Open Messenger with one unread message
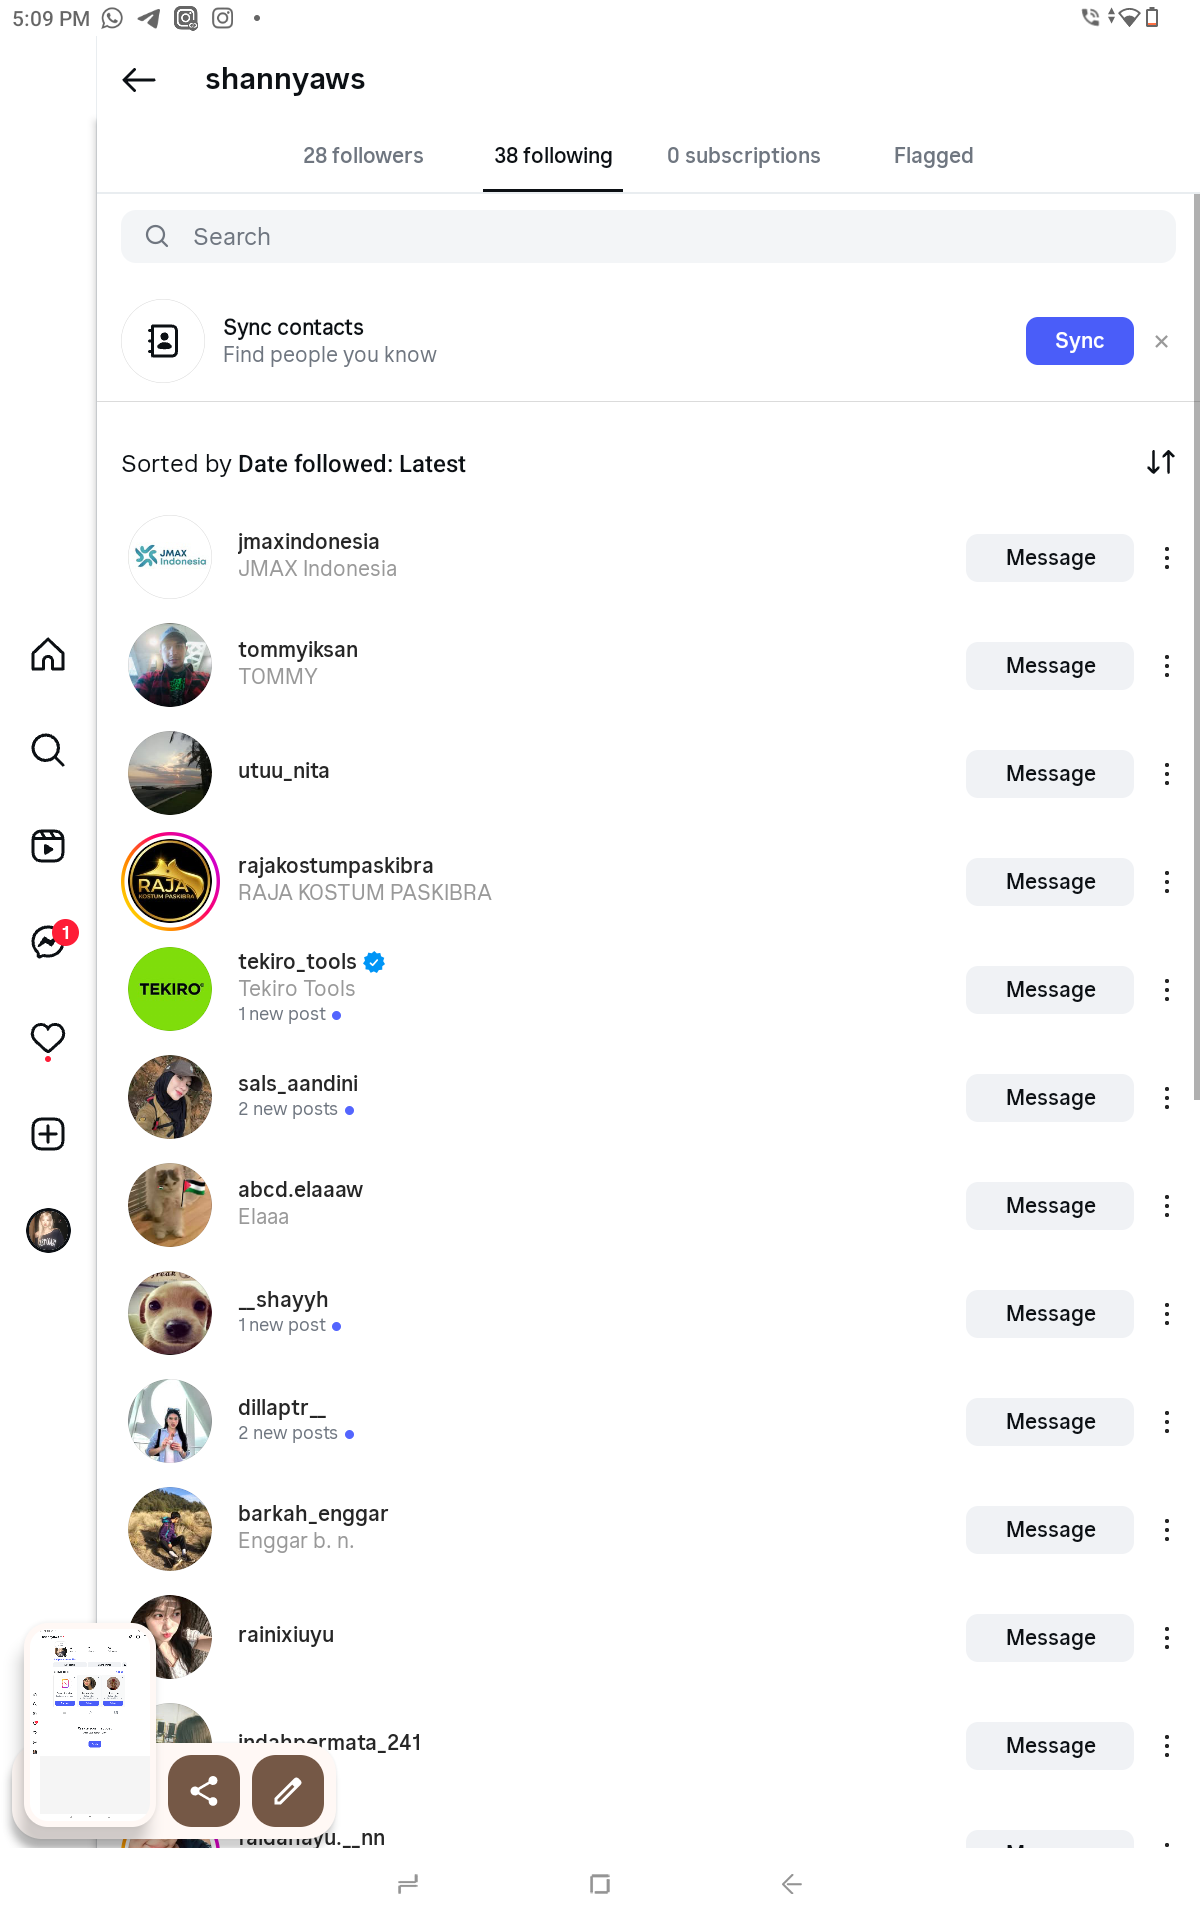Screen dimensions: 1200x1920 click(48, 941)
